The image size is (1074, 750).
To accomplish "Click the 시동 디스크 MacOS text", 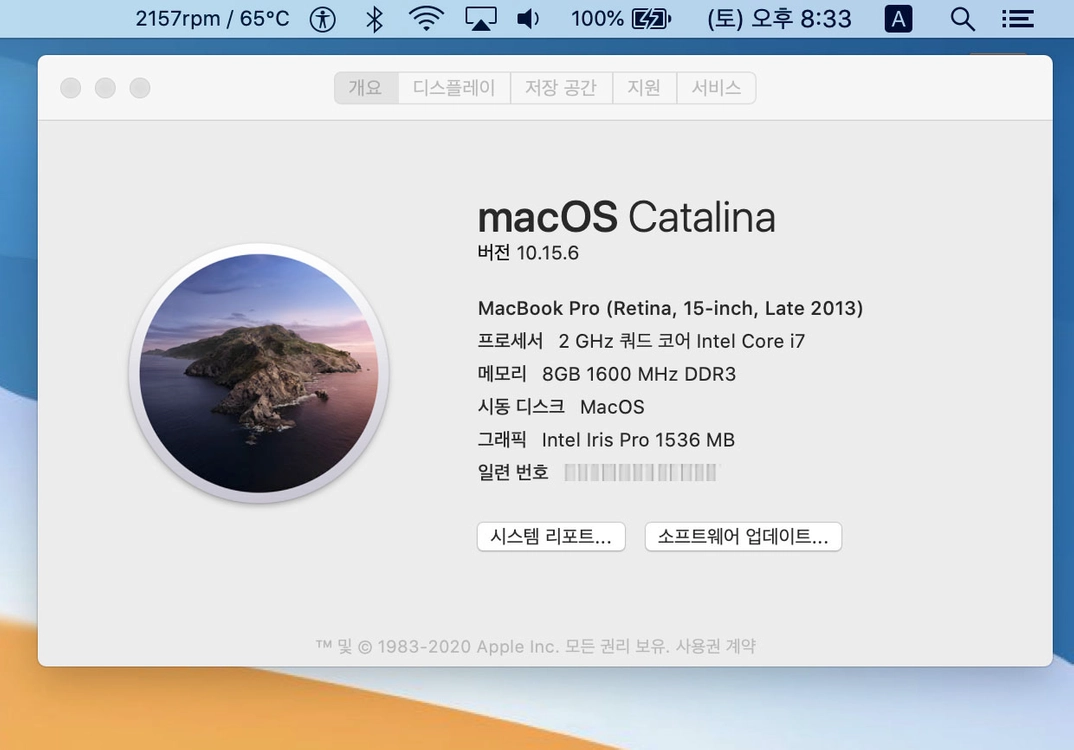I will (561, 407).
